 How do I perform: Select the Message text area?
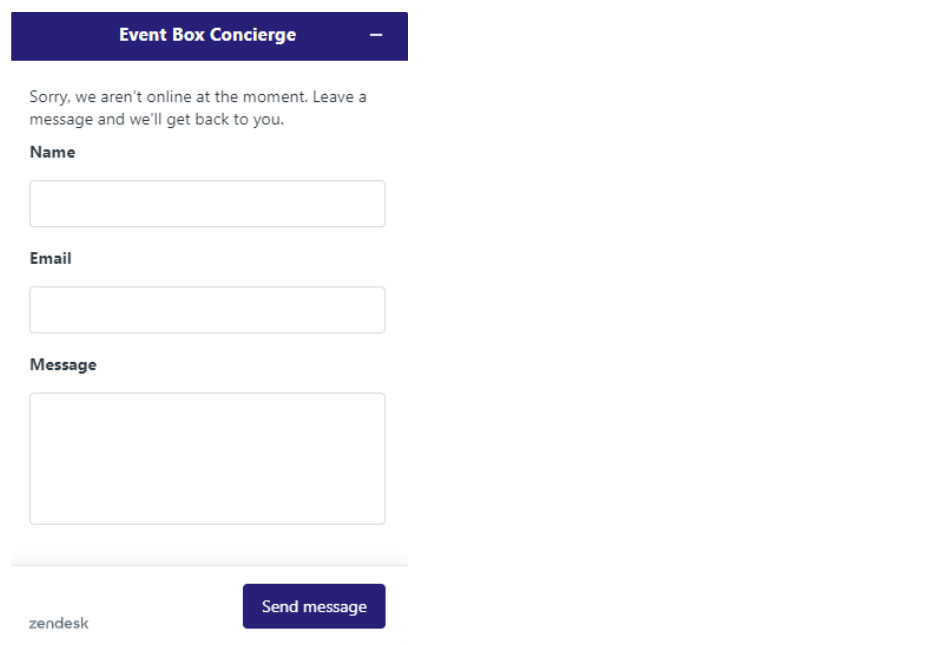click(x=207, y=458)
